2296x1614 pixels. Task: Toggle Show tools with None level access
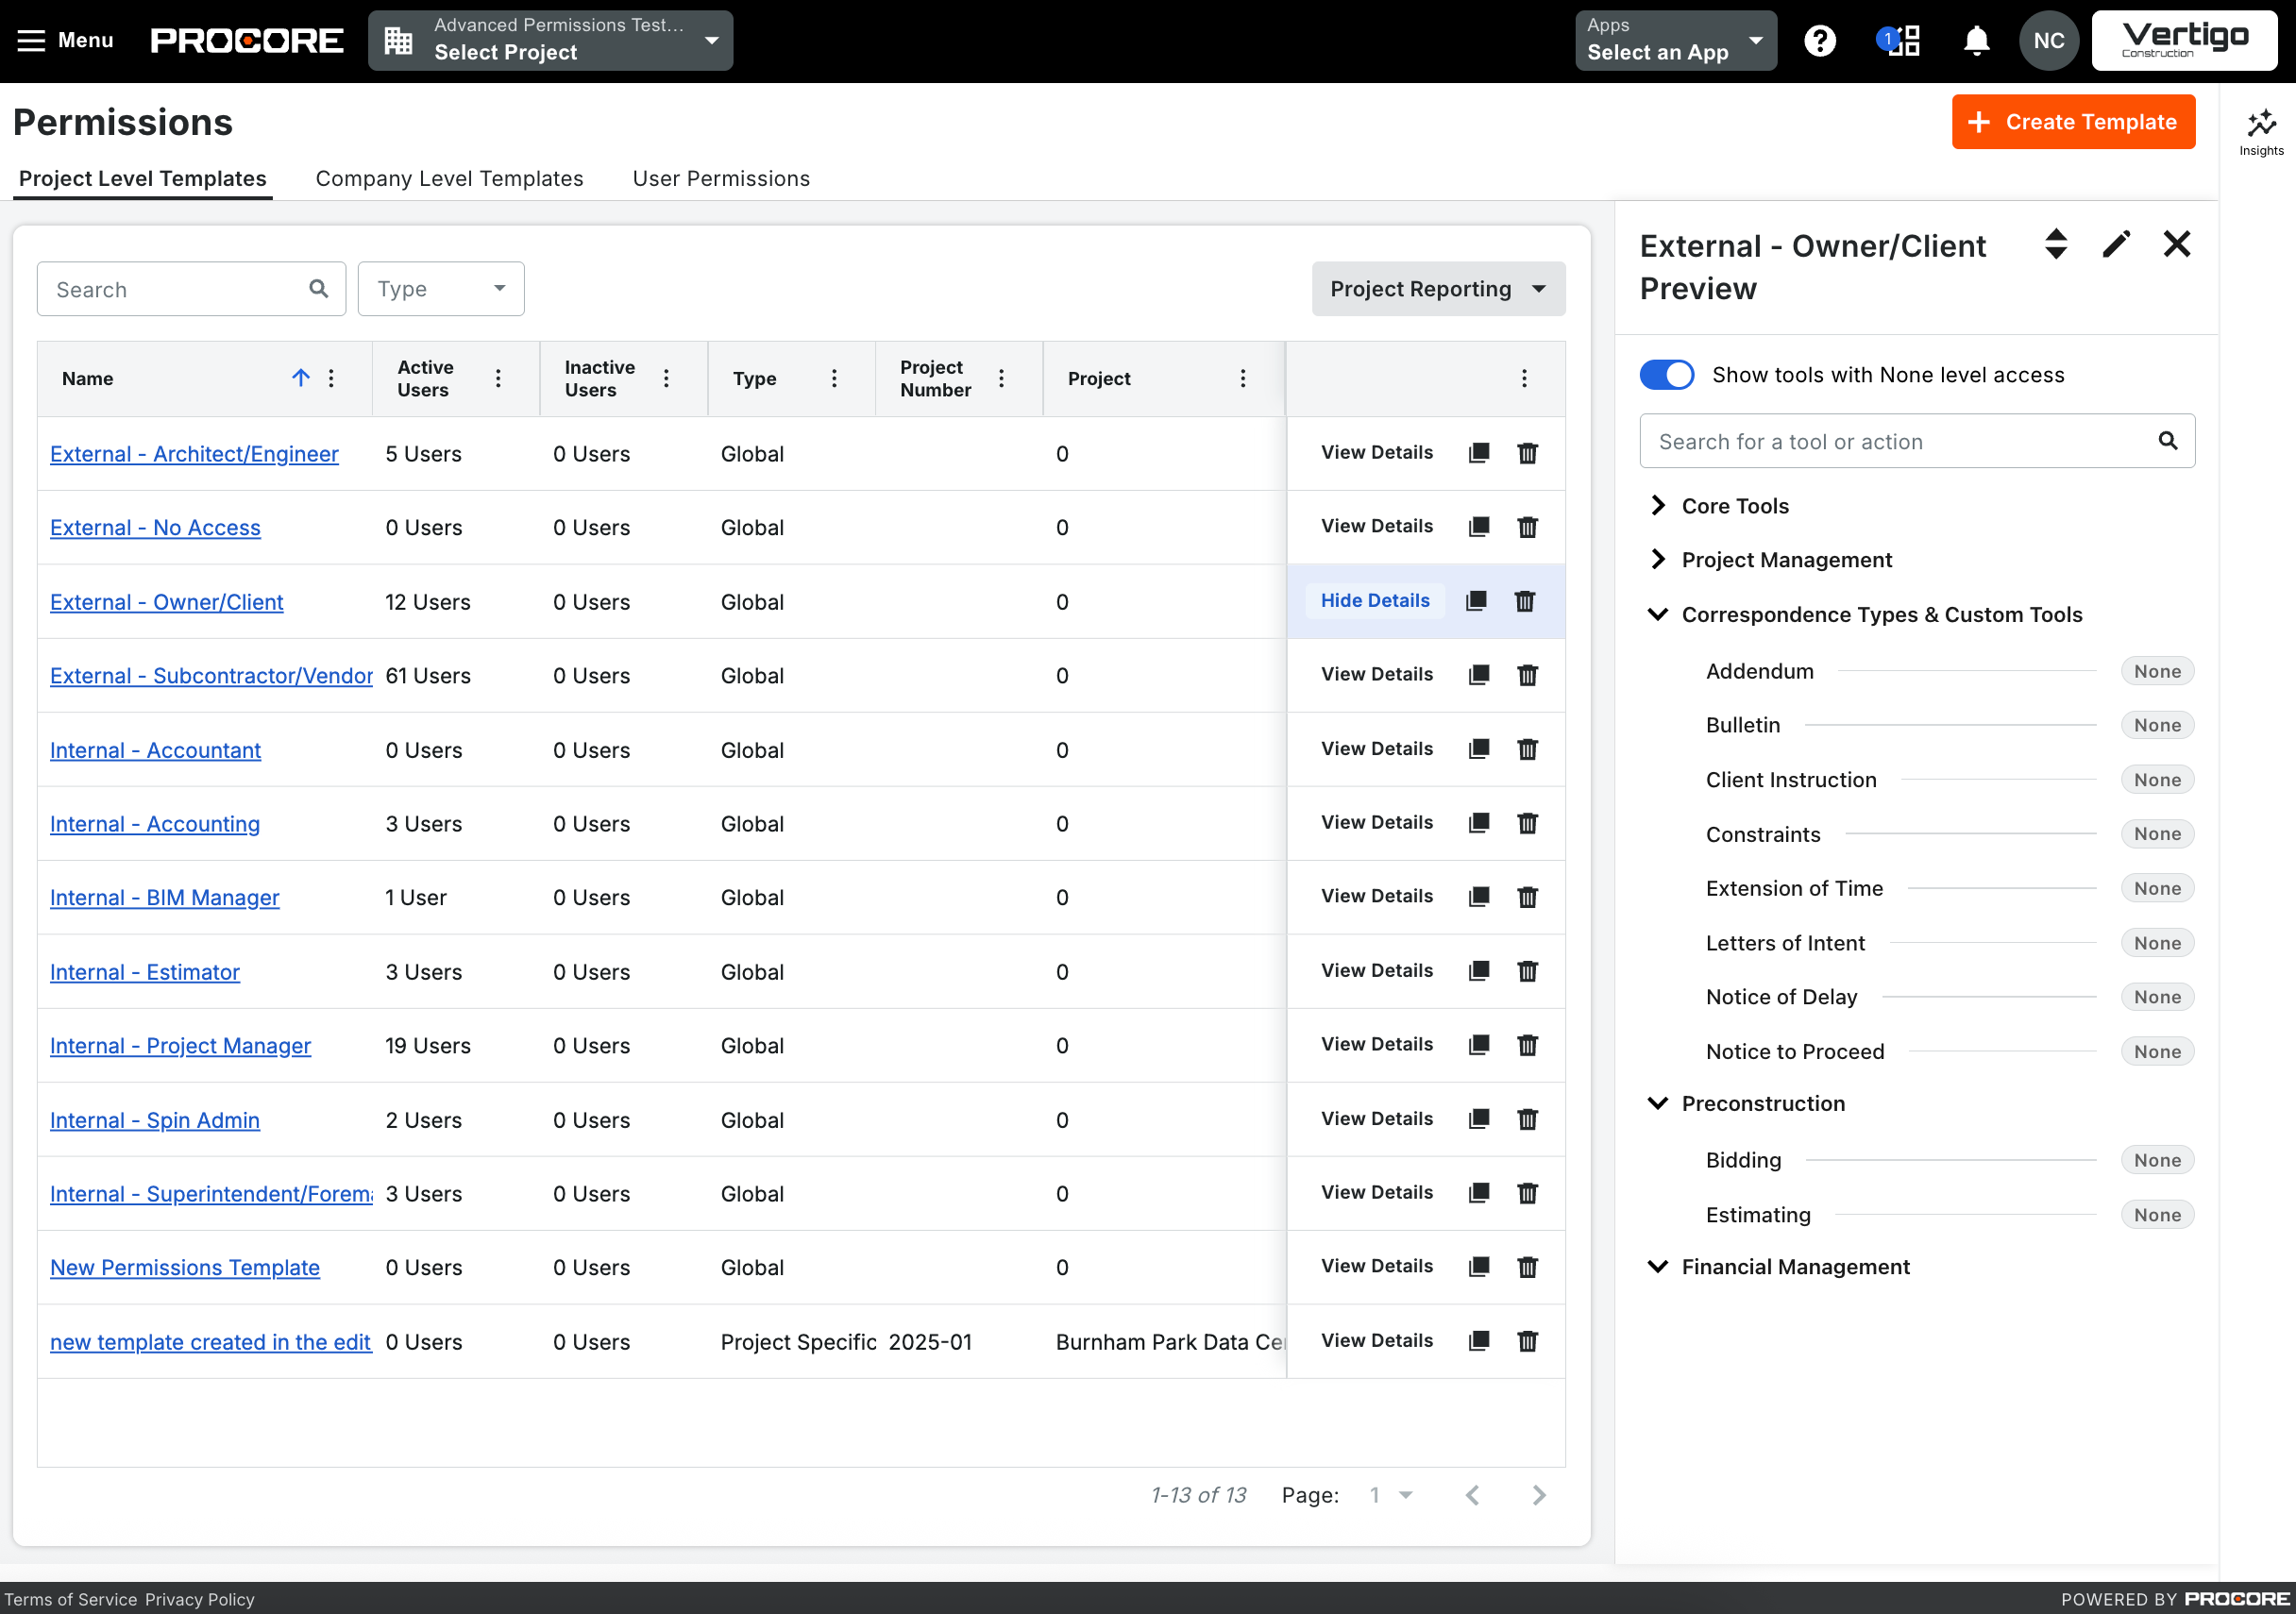tap(1666, 375)
